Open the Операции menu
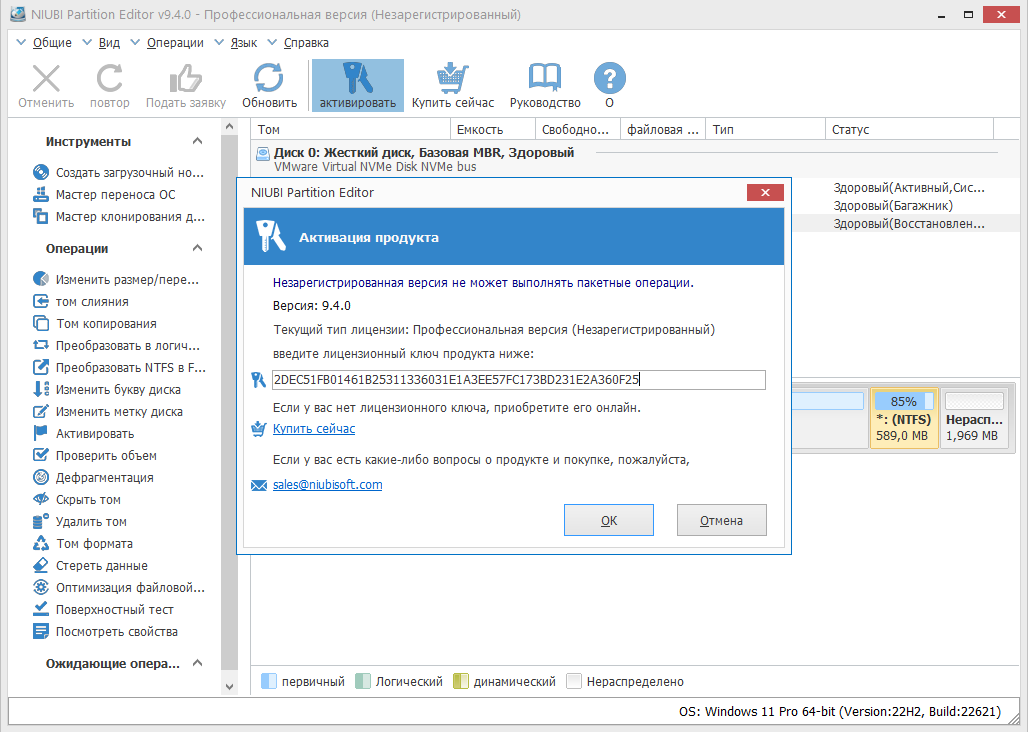Image resolution: width=1028 pixels, height=732 pixels. coord(175,43)
